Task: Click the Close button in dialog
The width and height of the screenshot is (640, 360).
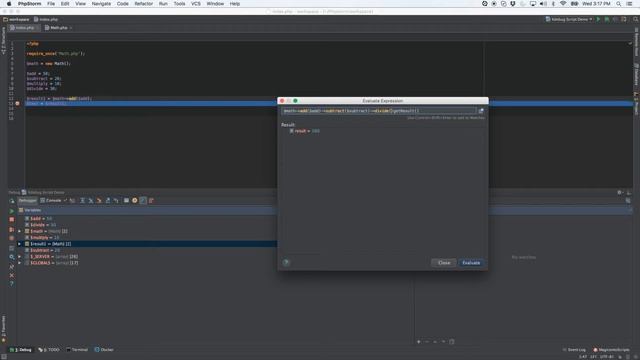Action: 444,262
